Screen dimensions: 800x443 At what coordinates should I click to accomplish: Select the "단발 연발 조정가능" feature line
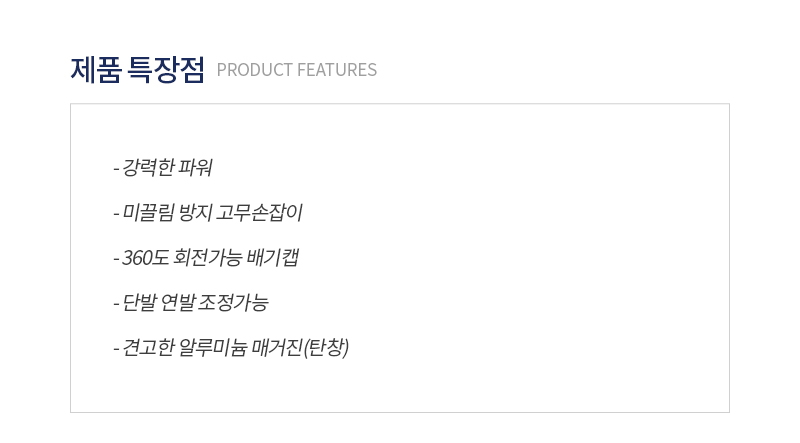(x=190, y=302)
